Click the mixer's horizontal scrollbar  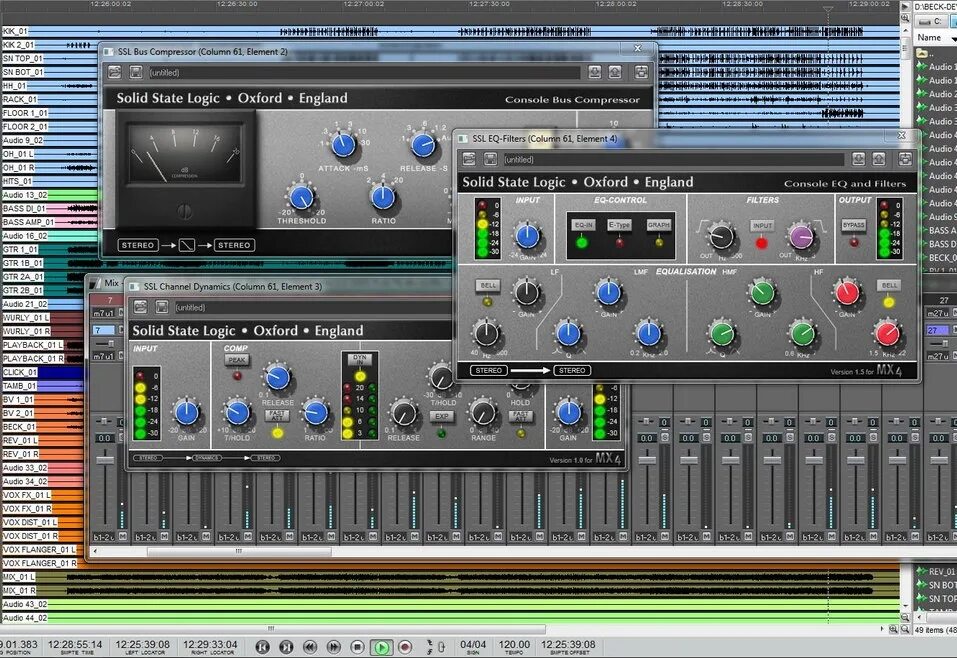(239, 551)
